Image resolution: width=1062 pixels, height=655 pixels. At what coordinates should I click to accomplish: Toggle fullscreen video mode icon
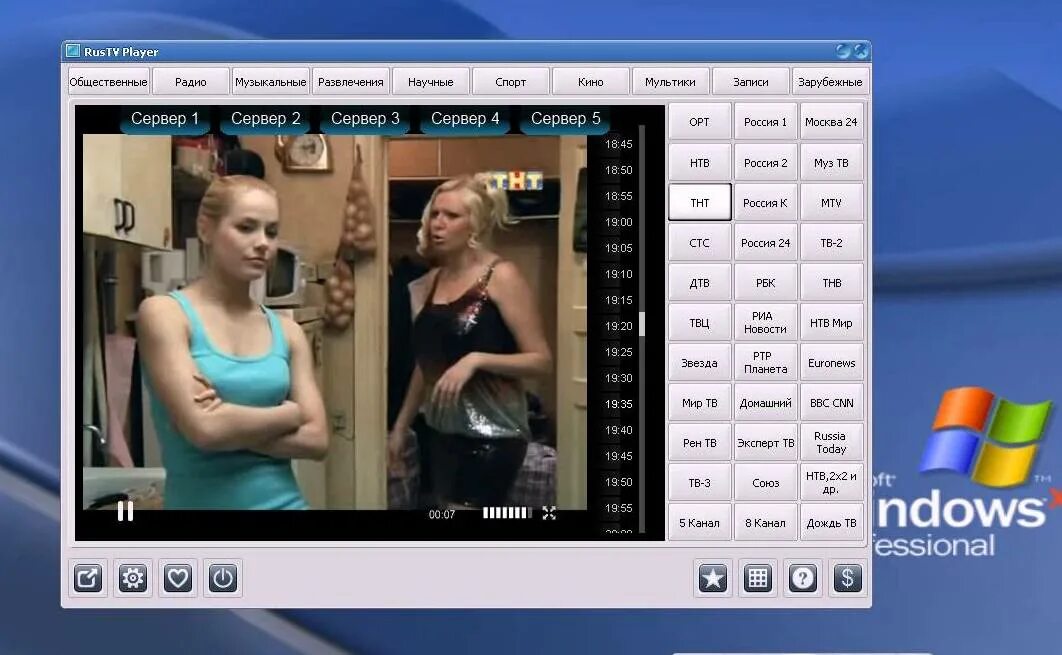click(549, 513)
